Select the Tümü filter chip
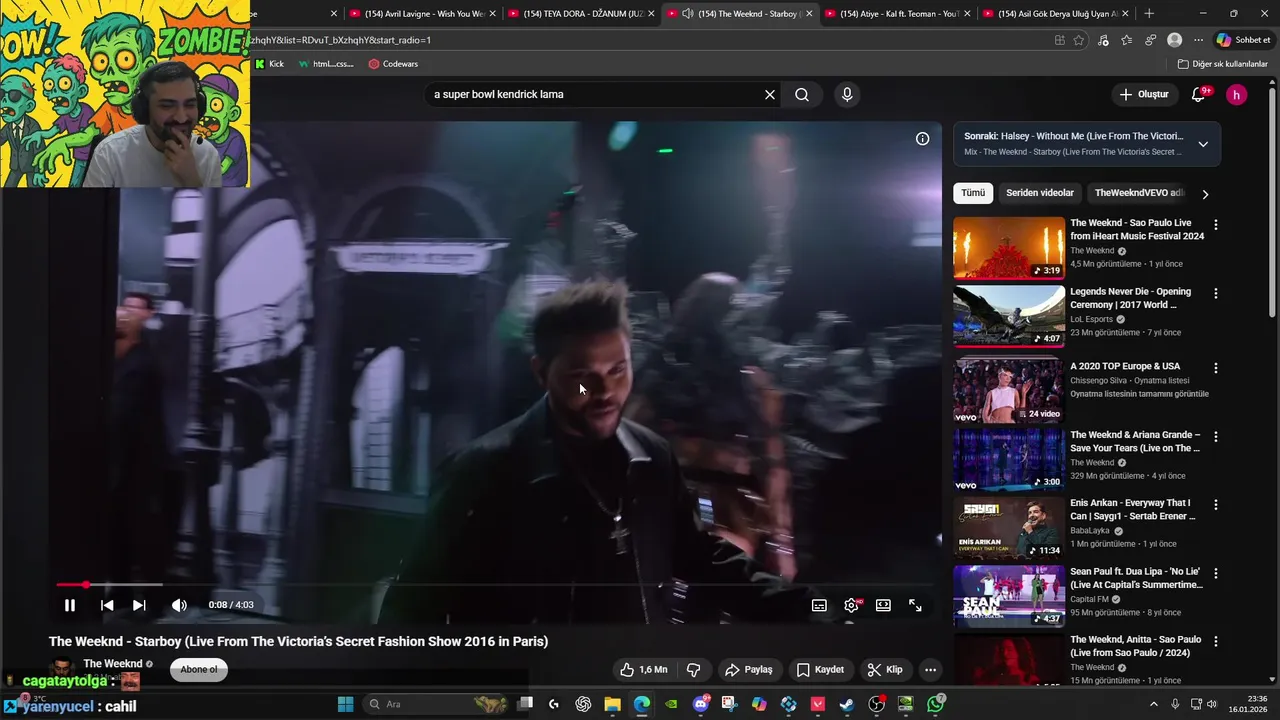 click(973, 193)
